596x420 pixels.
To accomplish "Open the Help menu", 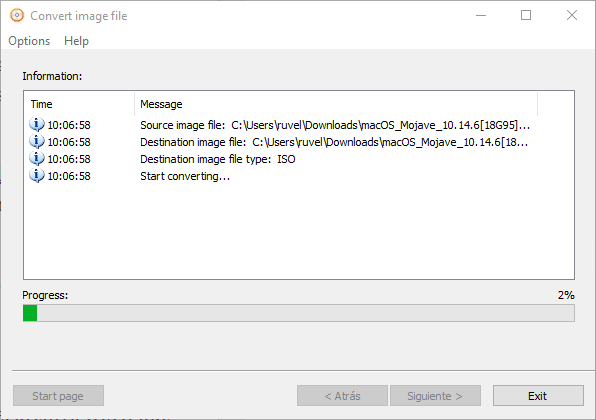I will (x=76, y=41).
